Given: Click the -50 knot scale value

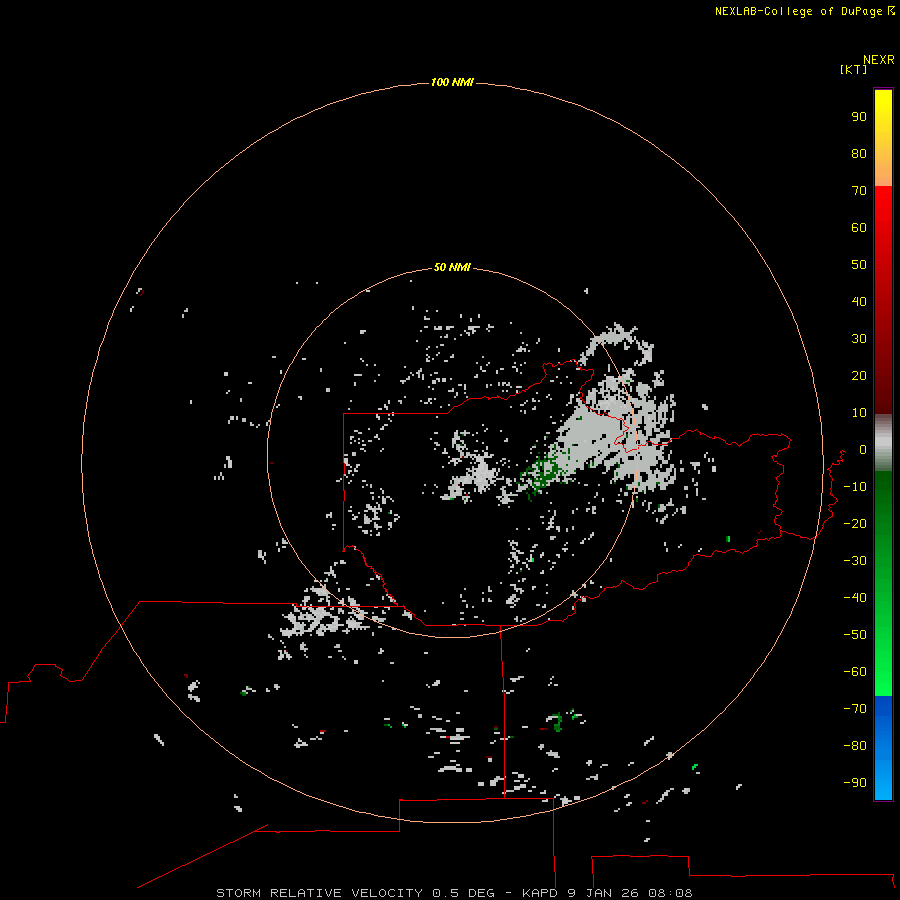Looking at the screenshot, I should point(855,635).
